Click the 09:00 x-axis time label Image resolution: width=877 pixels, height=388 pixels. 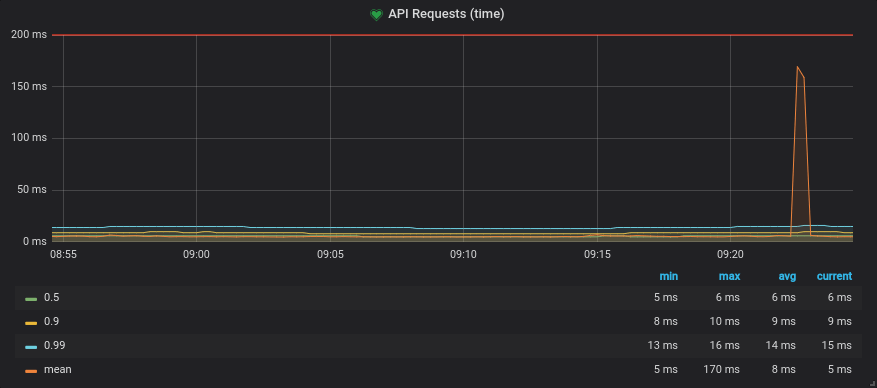(196, 254)
